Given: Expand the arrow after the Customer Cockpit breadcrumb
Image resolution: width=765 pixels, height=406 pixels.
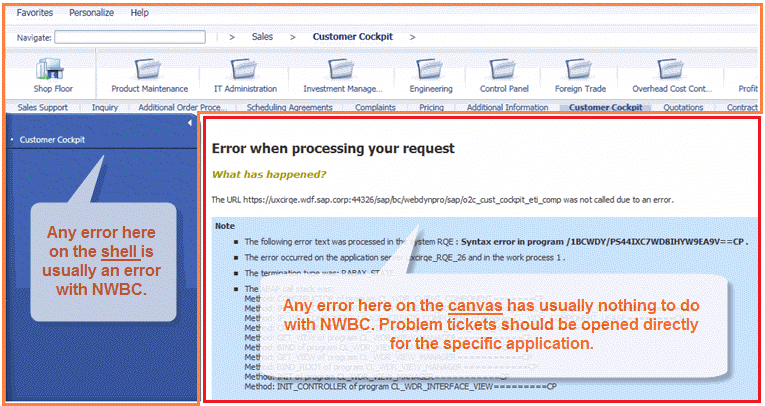Looking at the screenshot, I should tap(412, 37).
